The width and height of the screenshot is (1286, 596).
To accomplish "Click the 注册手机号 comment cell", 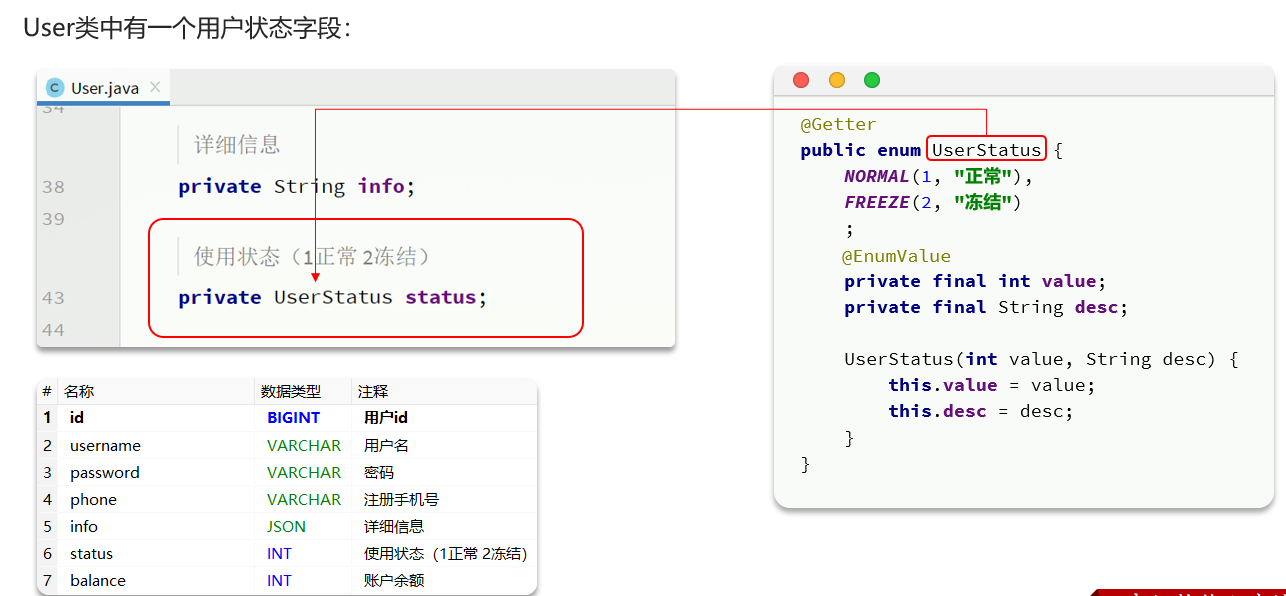I will point(401,499).
